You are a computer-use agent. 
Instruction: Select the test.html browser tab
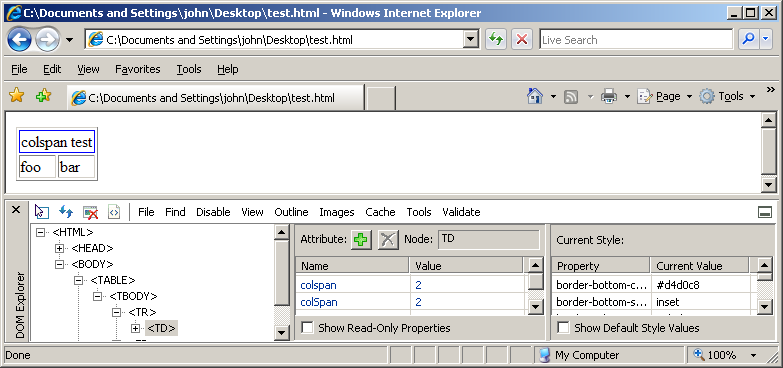(x=215, y=98)
